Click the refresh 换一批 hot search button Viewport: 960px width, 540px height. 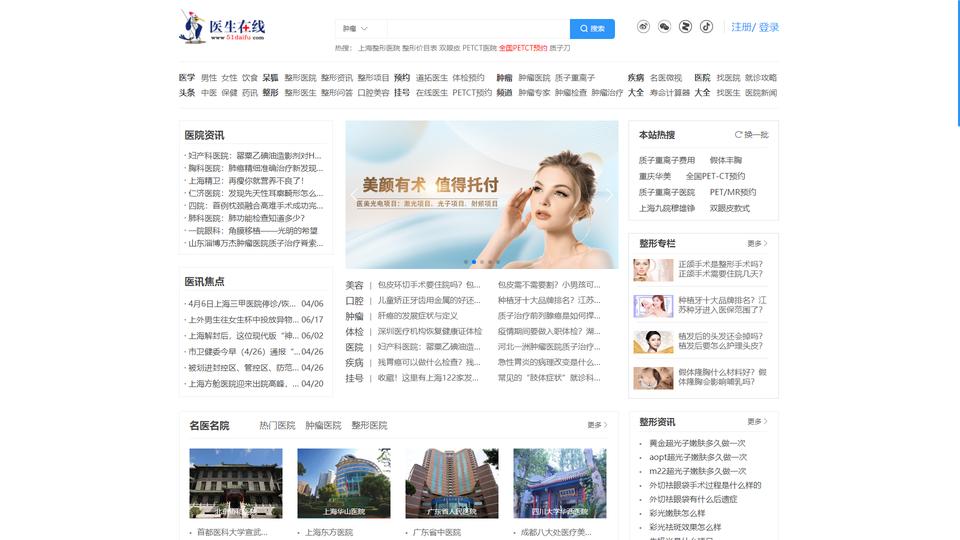(x=751, y=135)
